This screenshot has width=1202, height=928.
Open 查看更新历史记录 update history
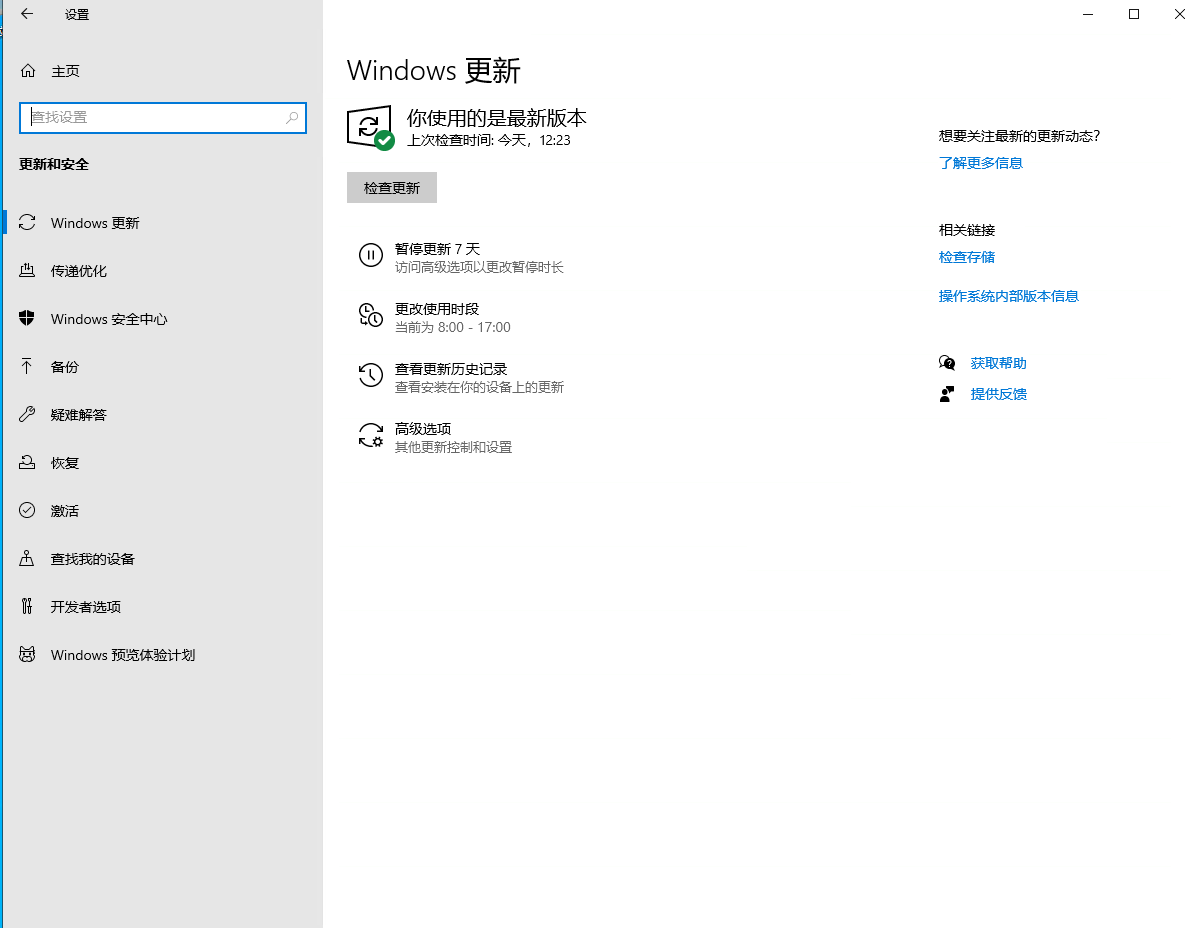[461, 377]
